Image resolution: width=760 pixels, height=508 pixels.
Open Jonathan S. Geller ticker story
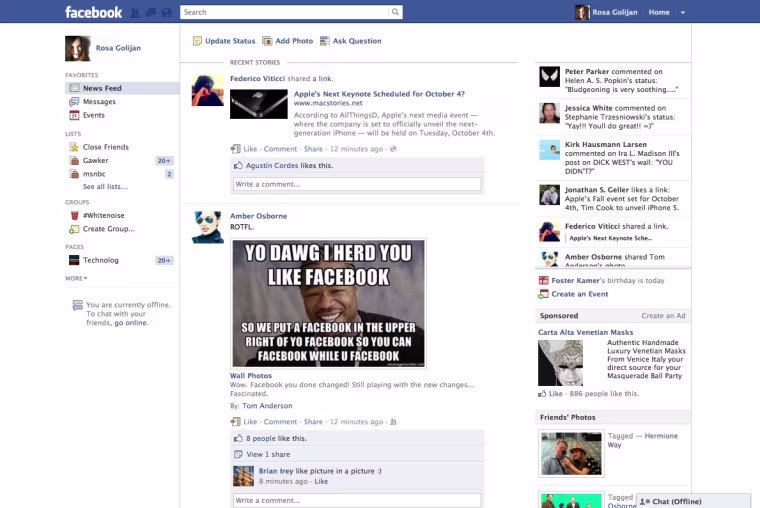(613, 199)
